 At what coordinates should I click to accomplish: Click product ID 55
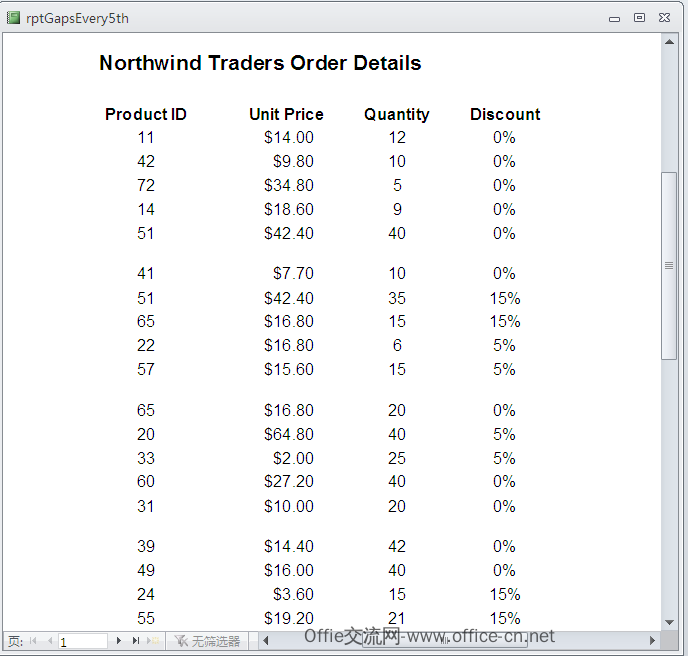click(146, 618)
